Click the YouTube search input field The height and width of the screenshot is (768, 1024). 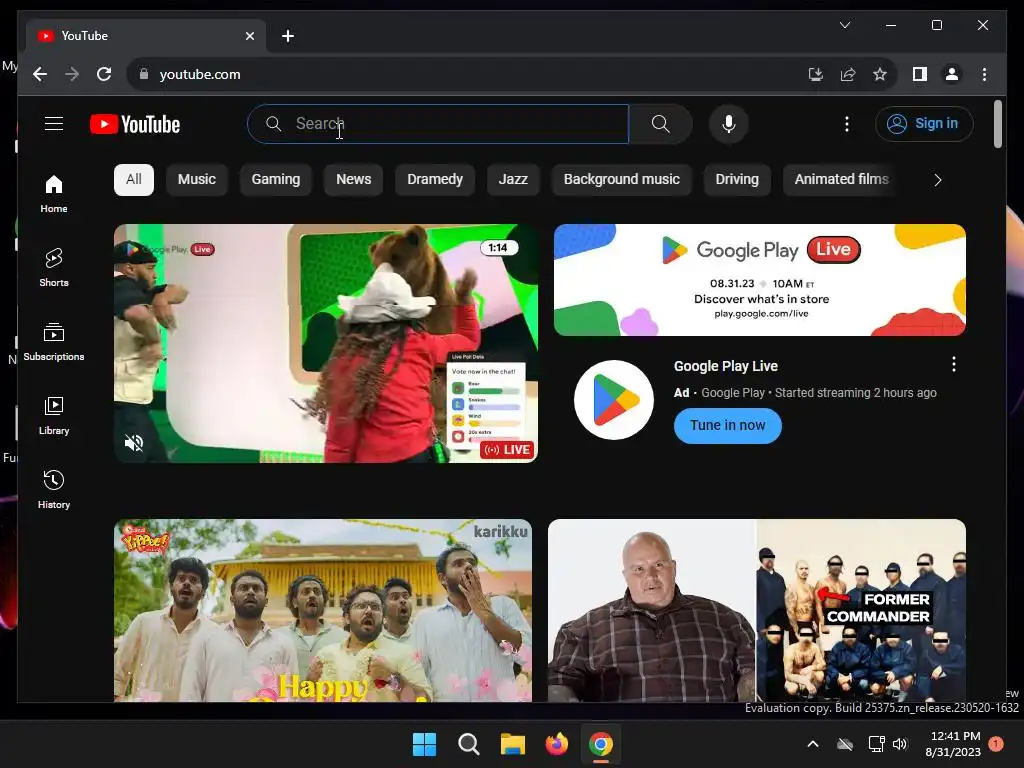[x=438, y=123]
